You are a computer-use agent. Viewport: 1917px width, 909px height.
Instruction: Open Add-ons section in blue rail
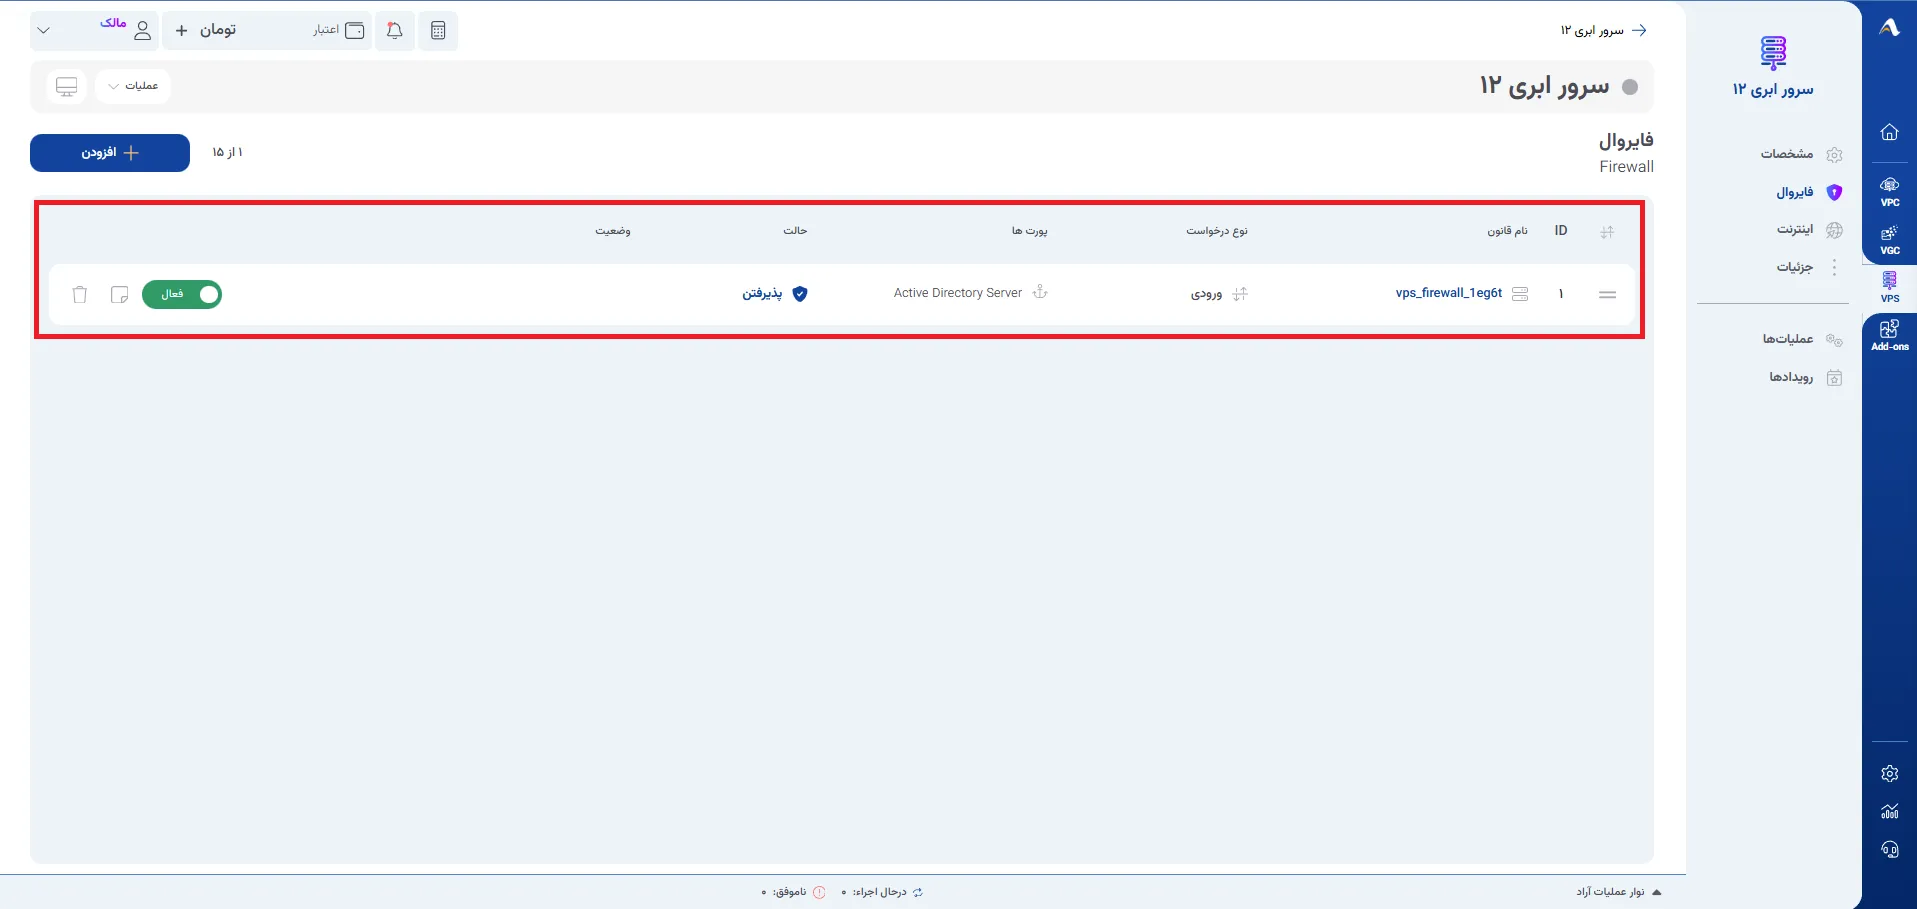click(1890, 335)
